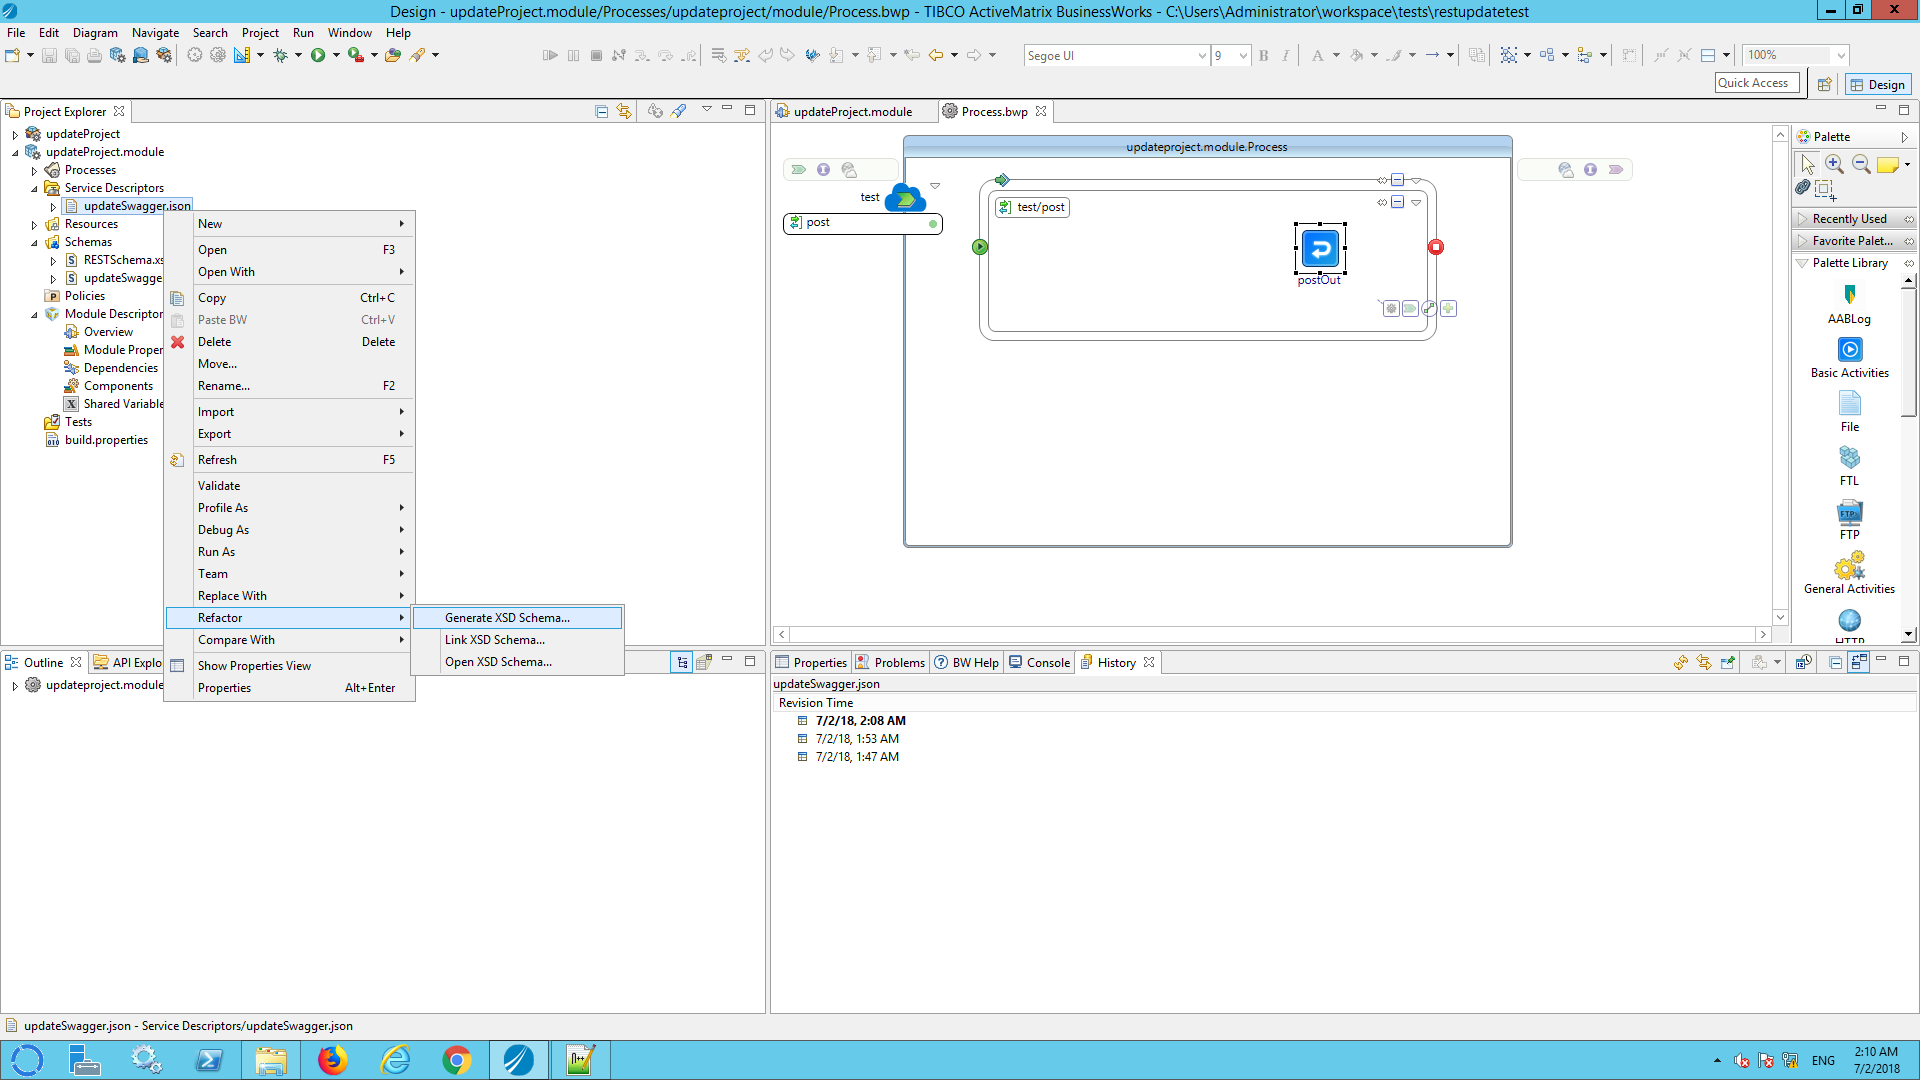Open the FTP palette drawer
Screen dimensions: 1920x1080
click(x=1849, y=520)
